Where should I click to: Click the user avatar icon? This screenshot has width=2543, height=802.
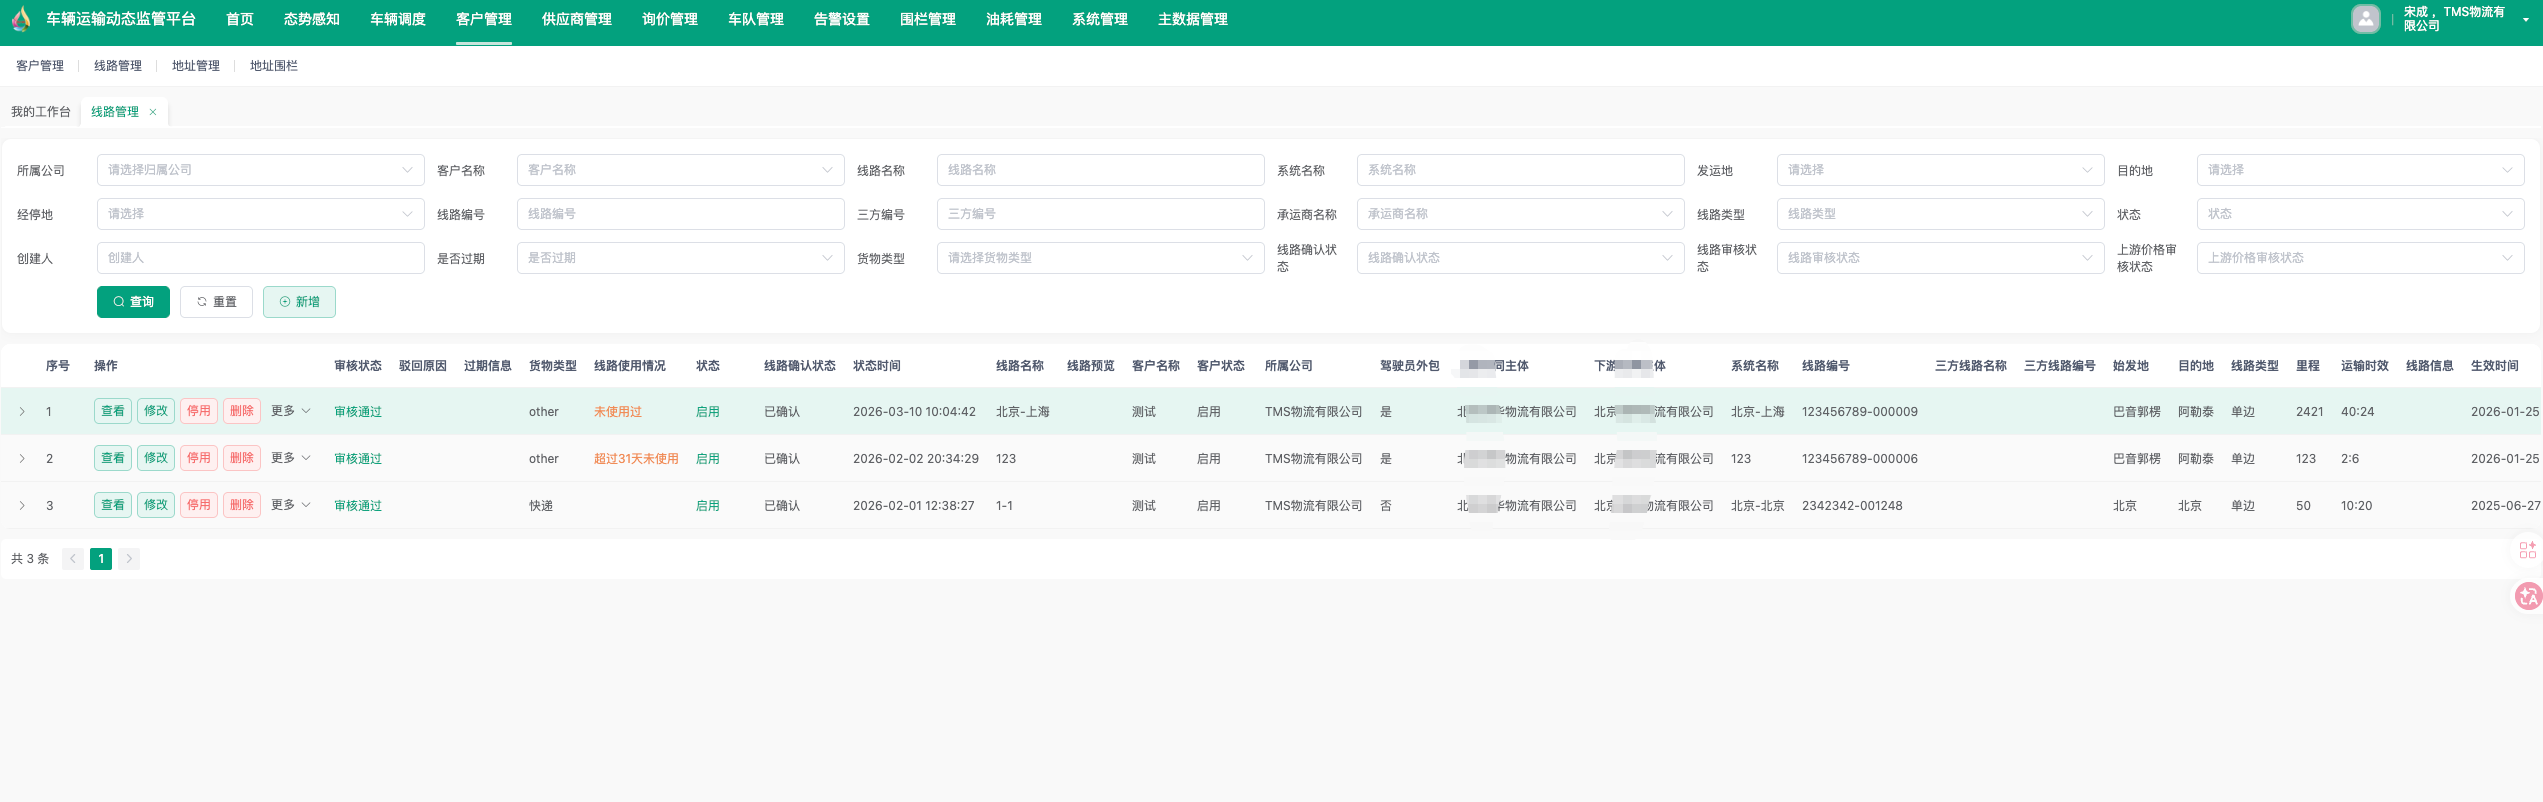point(2365,19)
